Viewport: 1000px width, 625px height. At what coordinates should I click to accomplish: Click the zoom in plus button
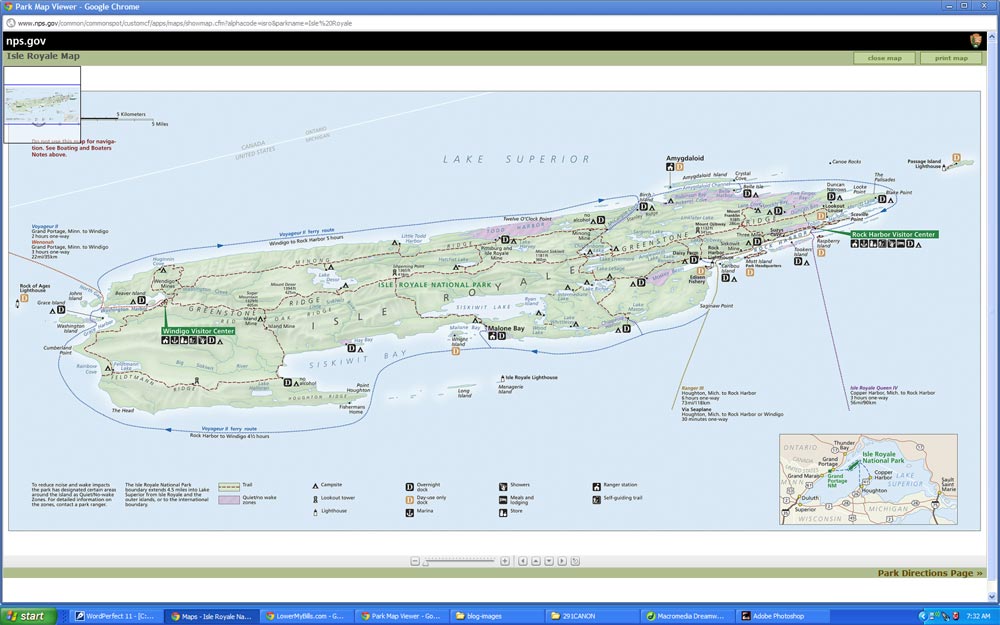click(504, 561)
